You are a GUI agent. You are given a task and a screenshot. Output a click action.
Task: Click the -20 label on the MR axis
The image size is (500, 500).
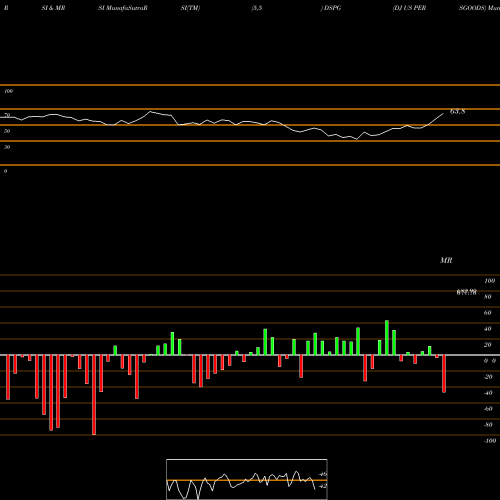[x=488, y=377]
